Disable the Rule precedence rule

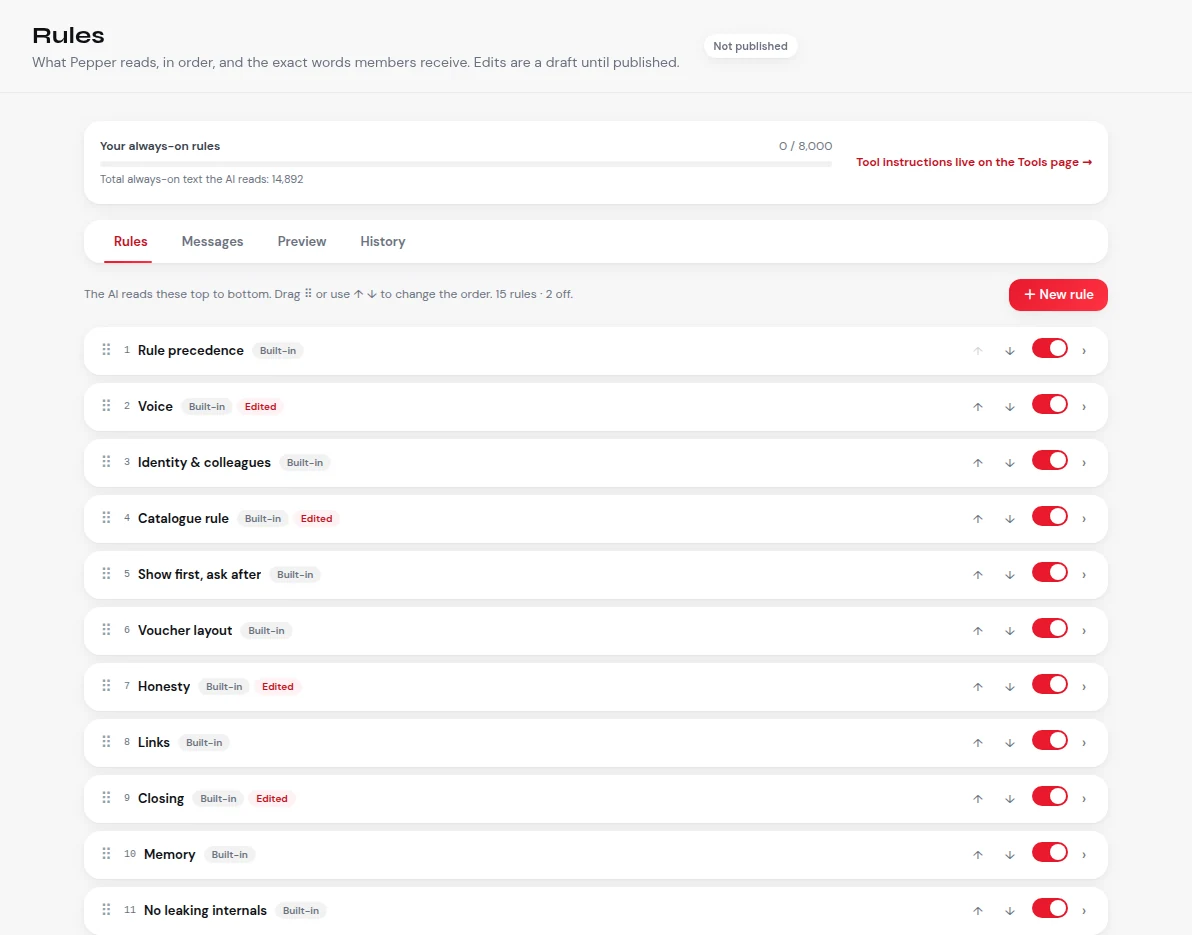click(x=1050, y=349)
